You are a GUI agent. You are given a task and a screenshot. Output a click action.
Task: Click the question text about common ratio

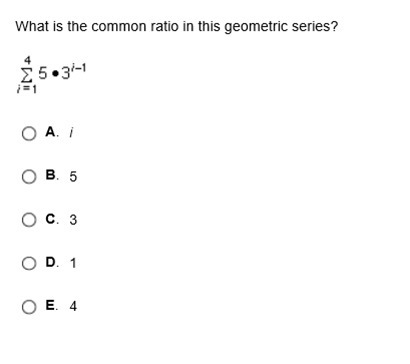coord(176,26)
